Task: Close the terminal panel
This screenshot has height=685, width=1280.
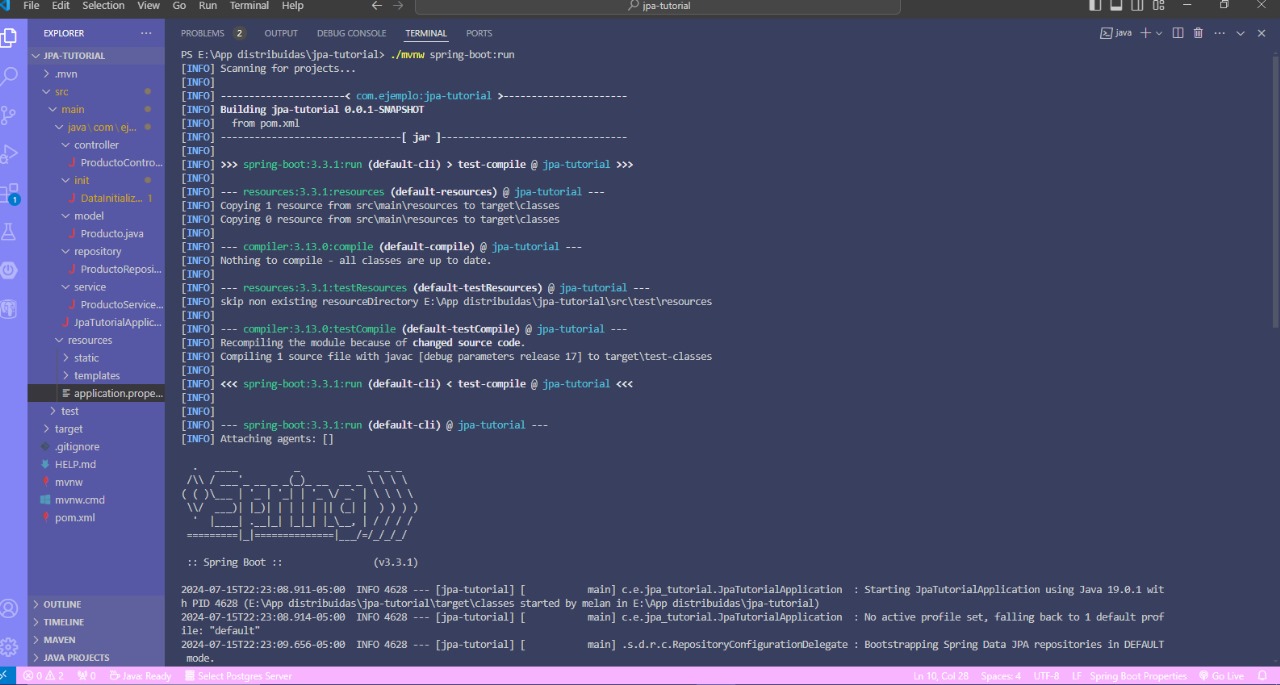Action: tap(1261, 33)
